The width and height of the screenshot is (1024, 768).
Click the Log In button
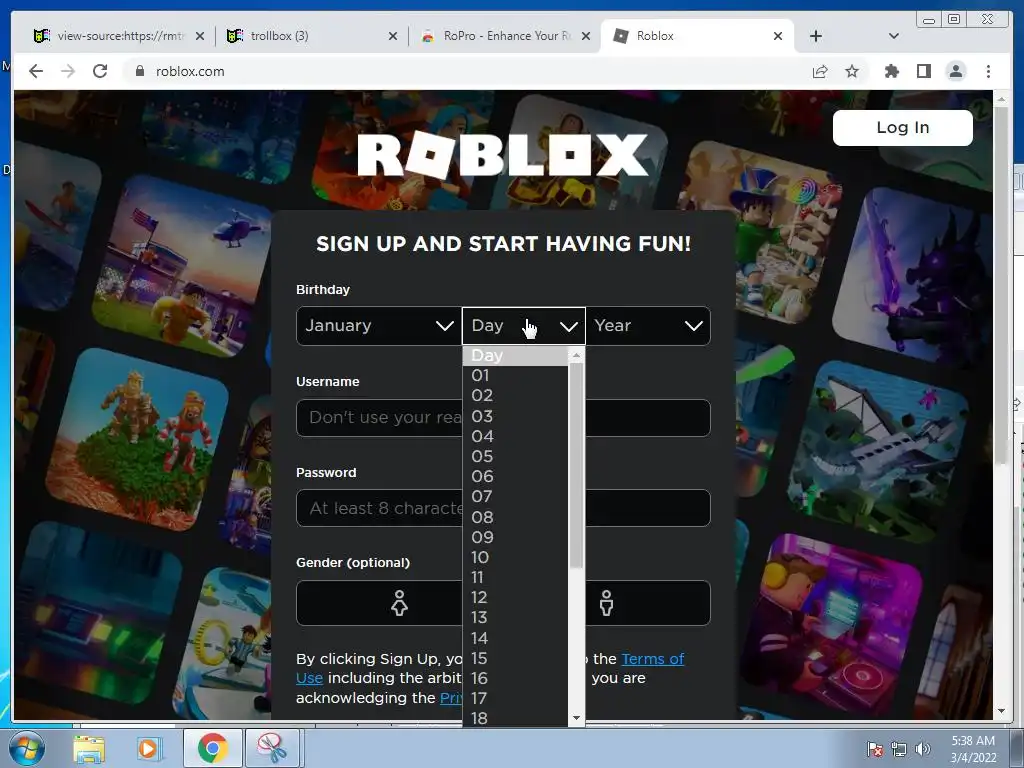903,127
